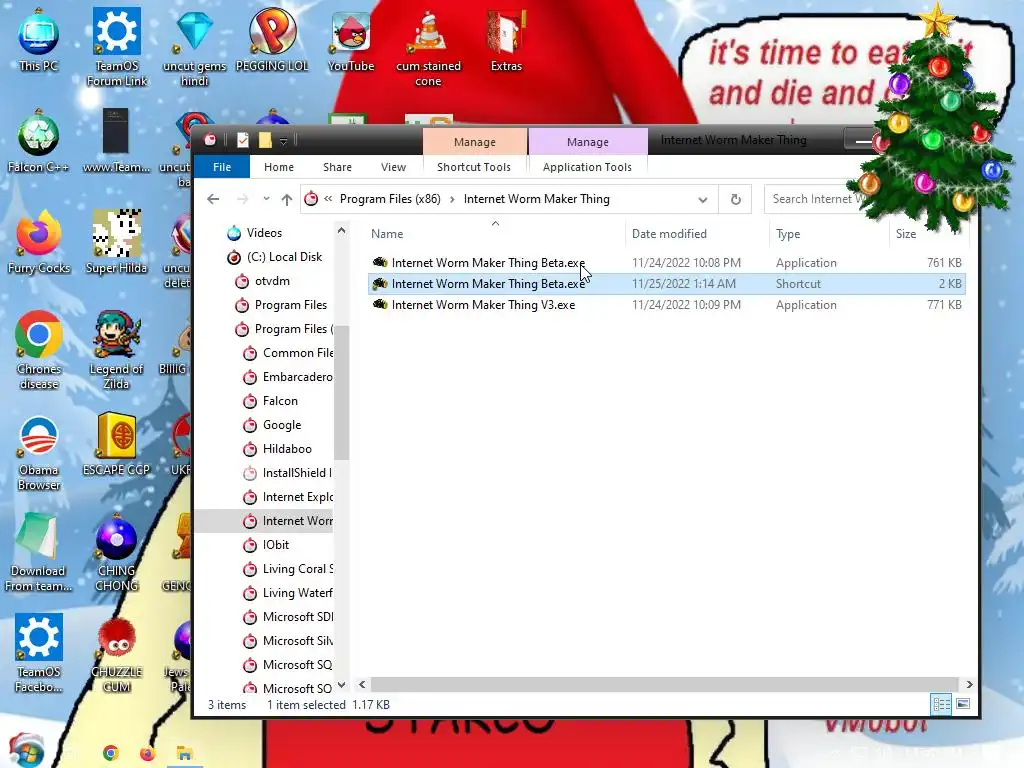Open This PC desktop icon
The width and height of the screenshot is (1024, 768).
(x=39, y=40)
